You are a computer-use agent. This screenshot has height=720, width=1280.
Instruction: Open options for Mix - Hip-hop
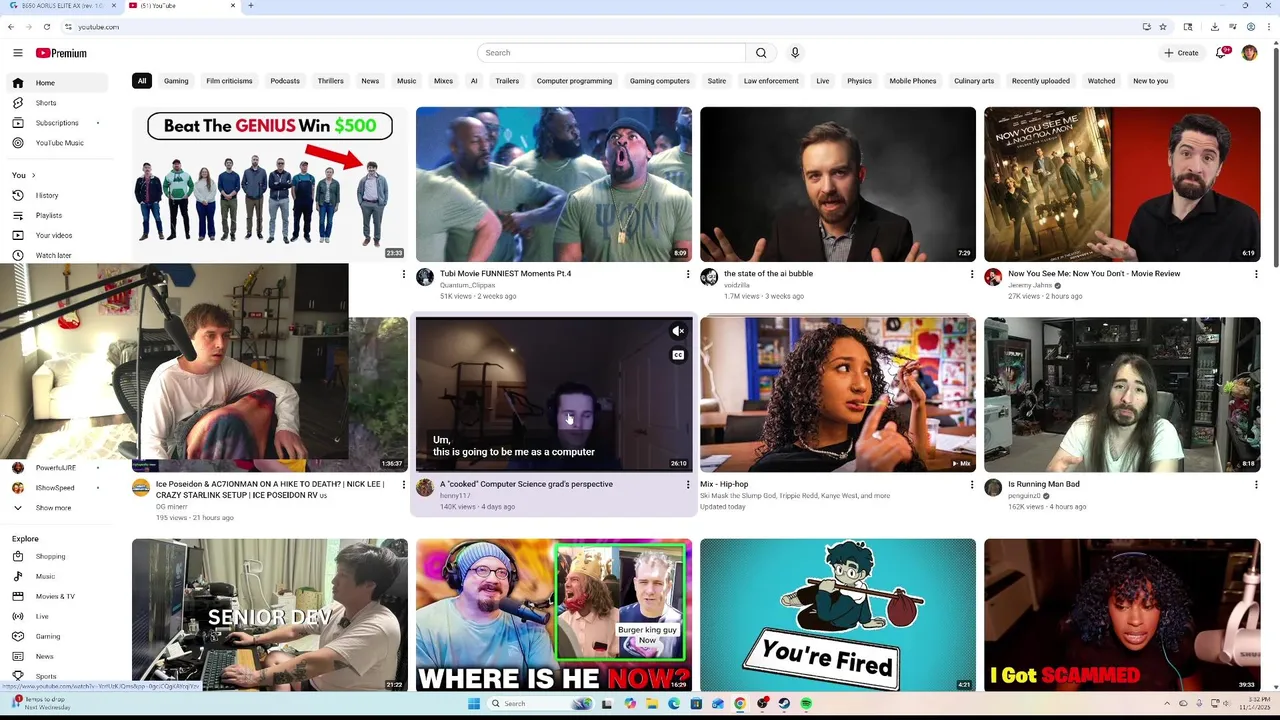coord(971,485)
